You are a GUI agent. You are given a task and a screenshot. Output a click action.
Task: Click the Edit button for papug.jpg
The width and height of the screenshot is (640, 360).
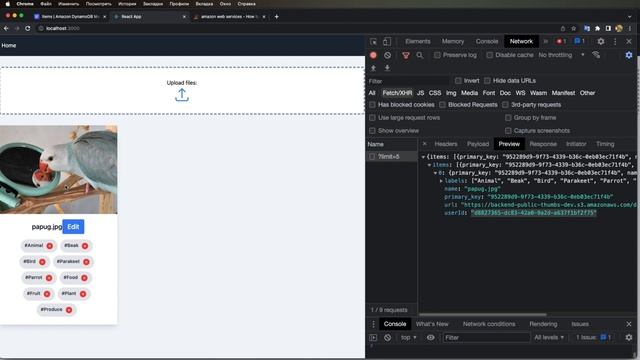73,227
